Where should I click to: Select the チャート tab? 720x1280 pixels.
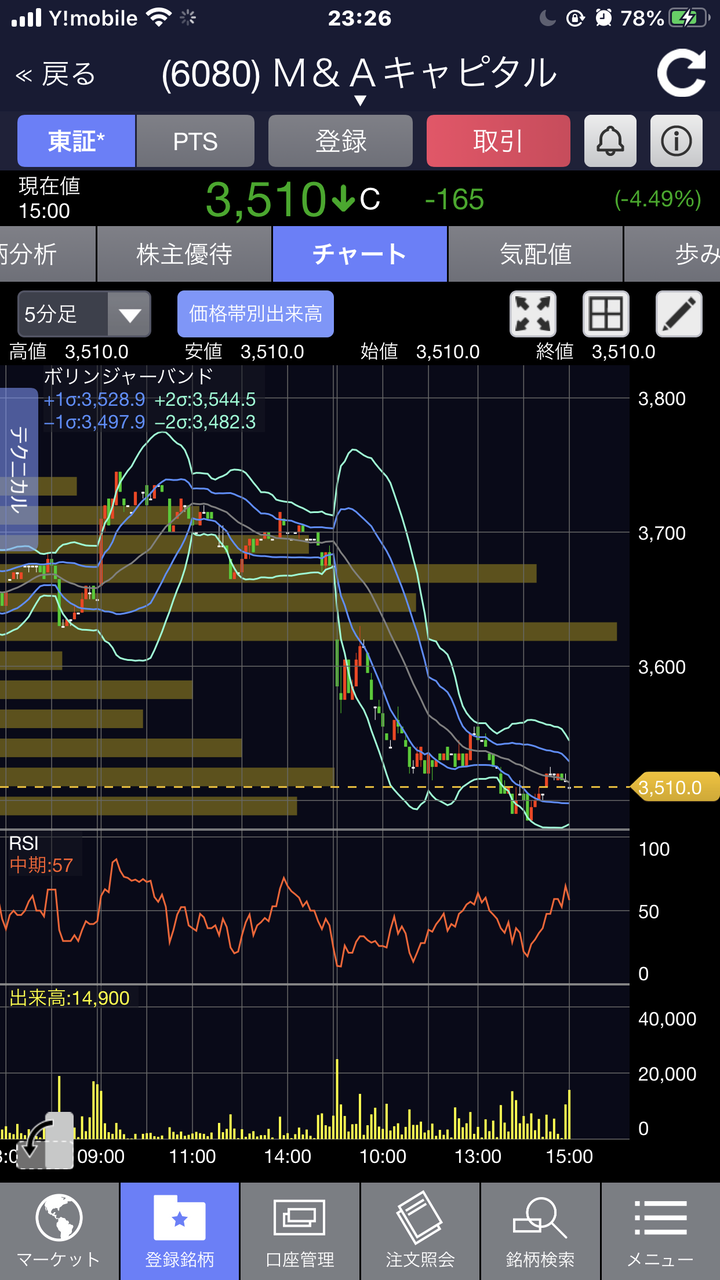pos(360,254)
